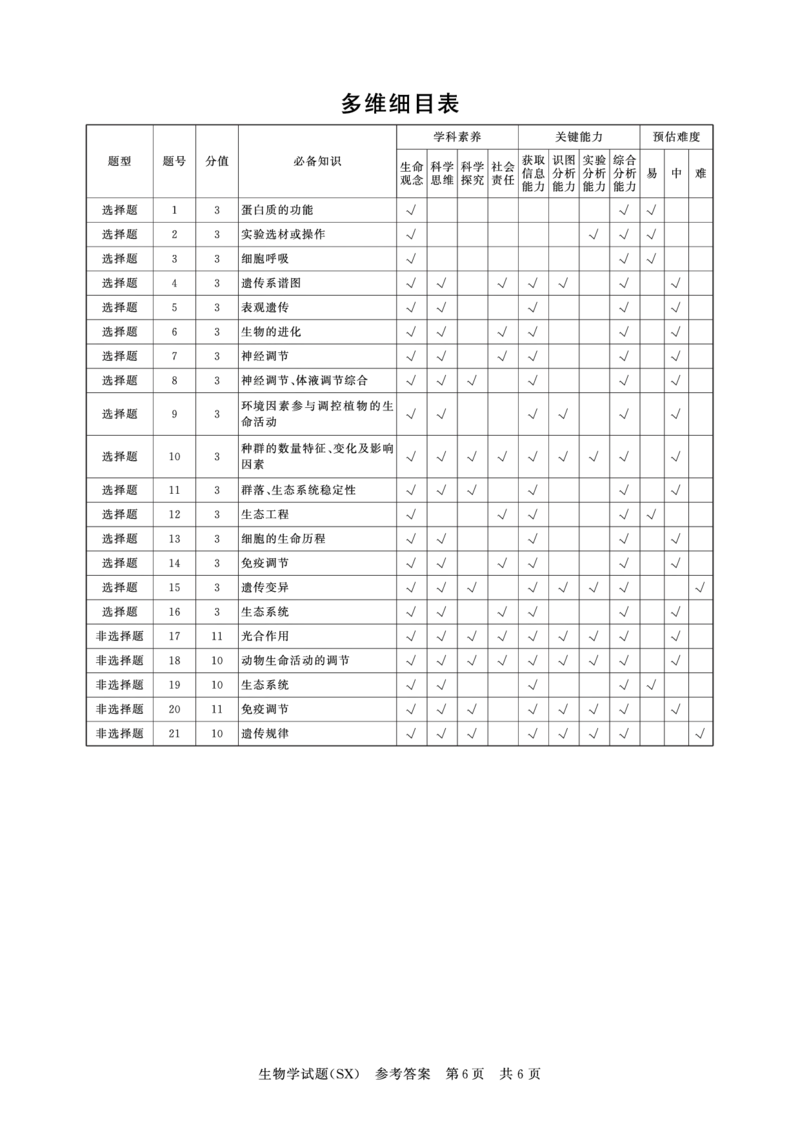Click the second merged group header
800x1132 pixels.
point(575,135)
